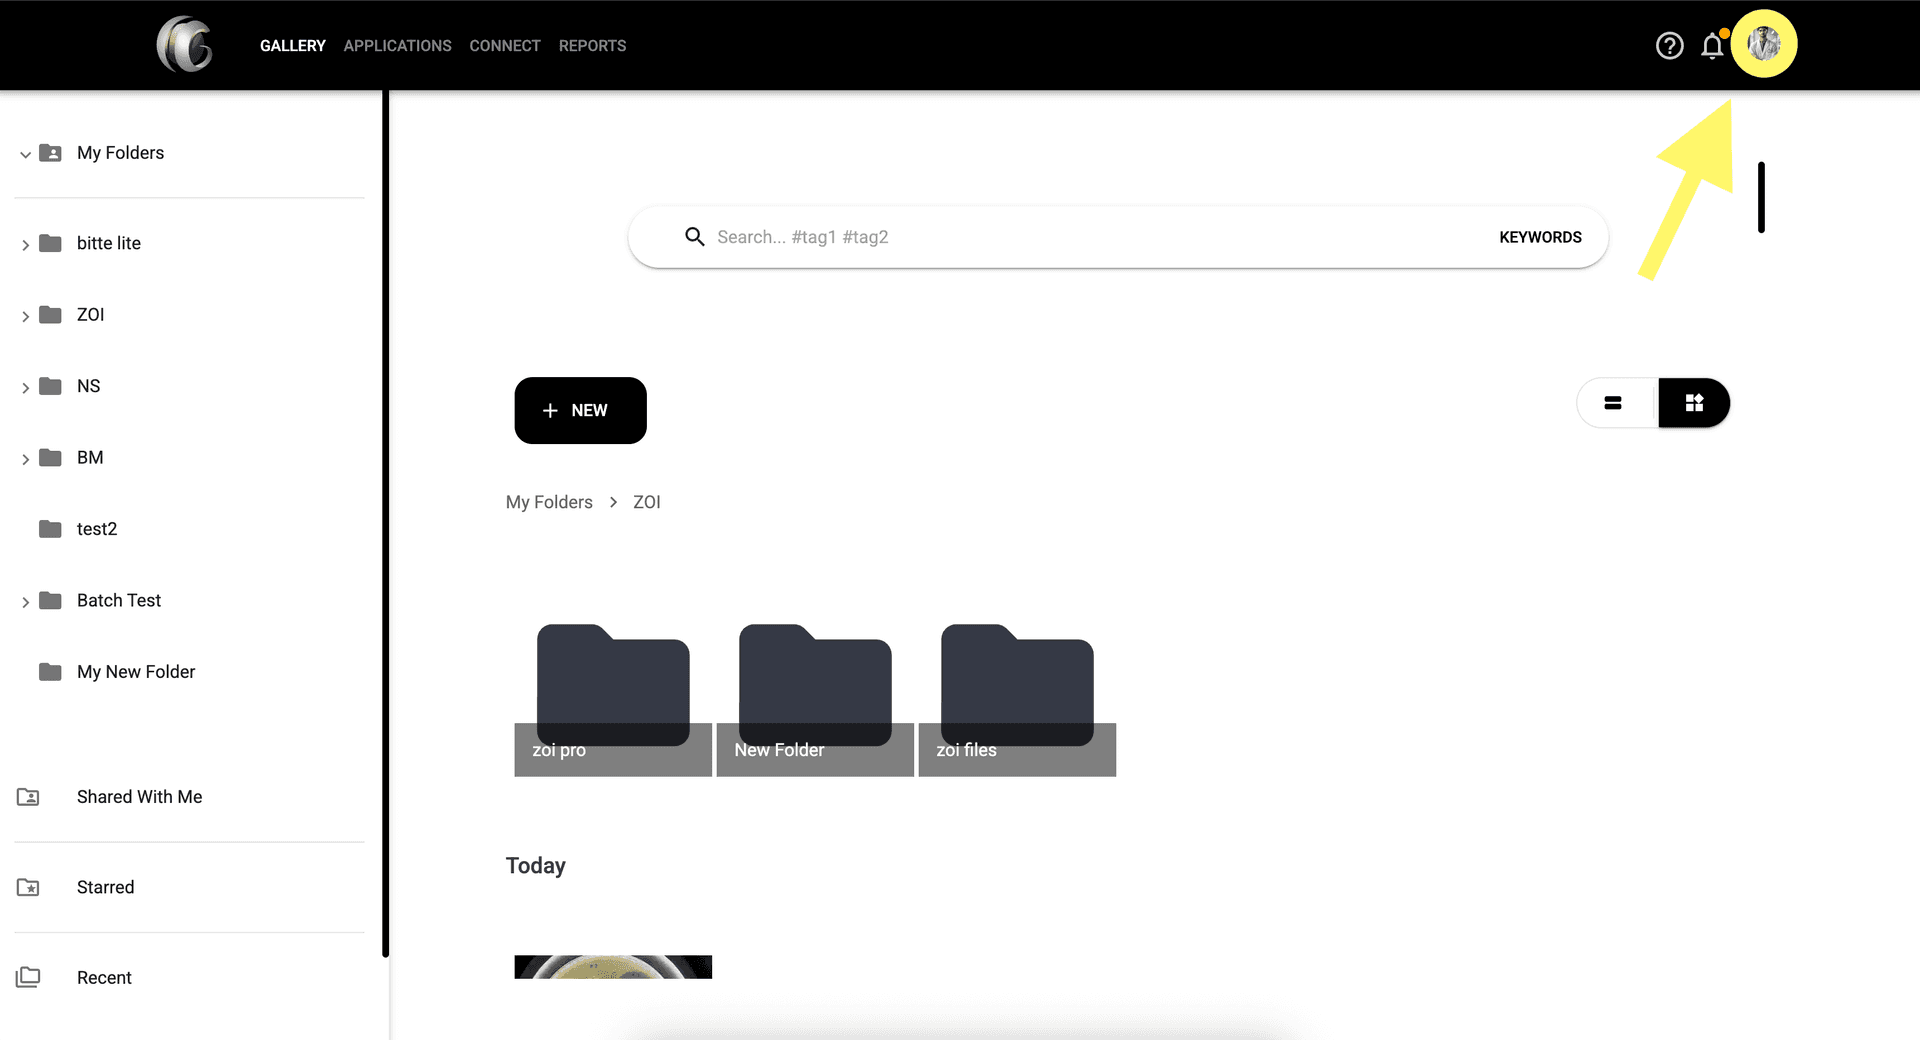Open the Recent section

(x=104, y=978)
